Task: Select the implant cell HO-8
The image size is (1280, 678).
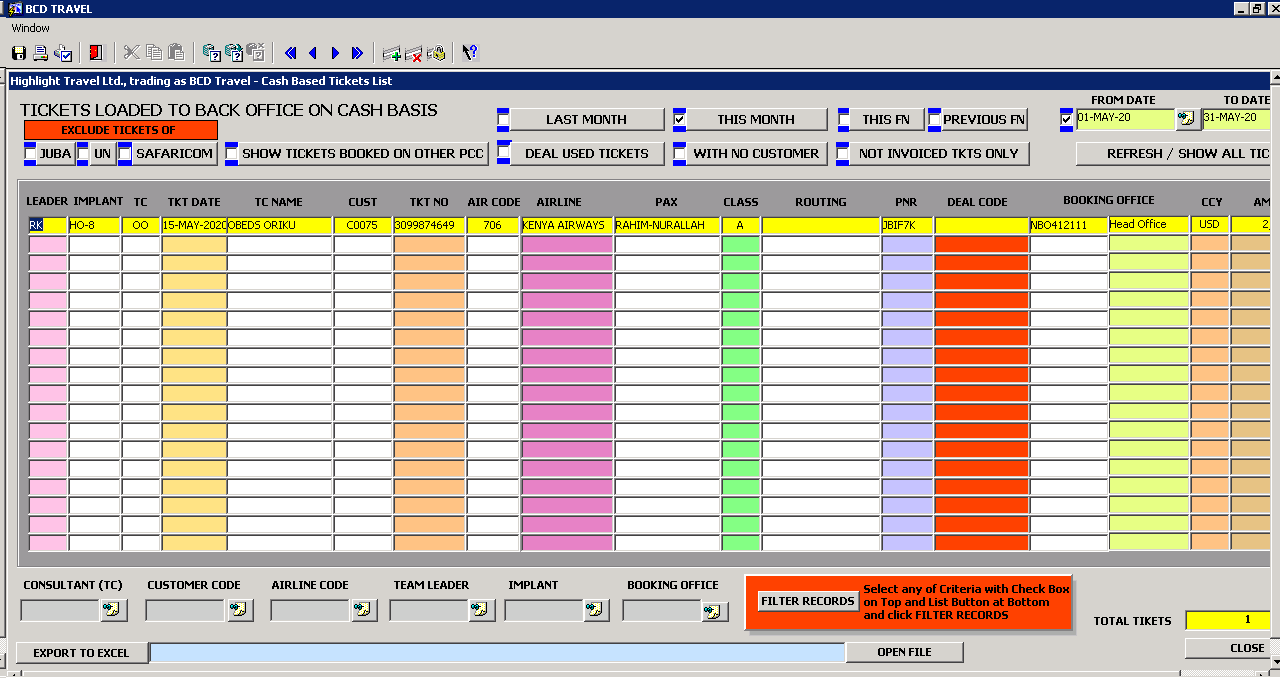Action: point(94,226)
